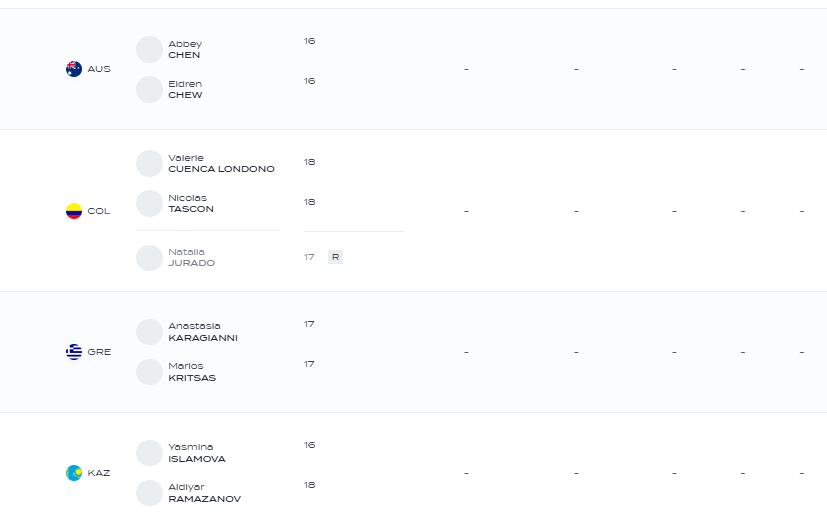The height and width of the screenshot is (521, 827).
Task: Select the GRE country code label
Action: click(x=99, y=352)
